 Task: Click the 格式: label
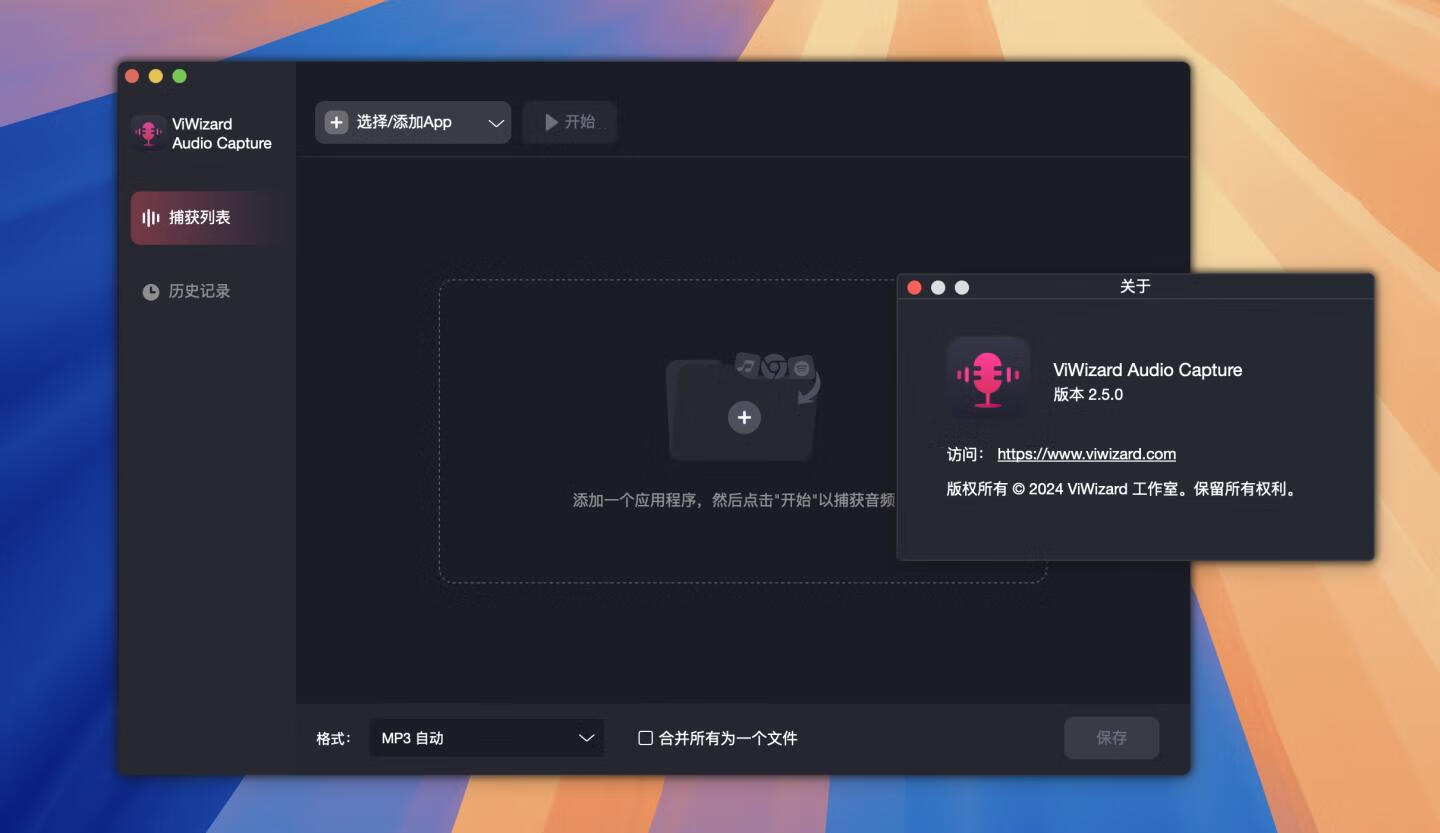[x=334, y=739]
